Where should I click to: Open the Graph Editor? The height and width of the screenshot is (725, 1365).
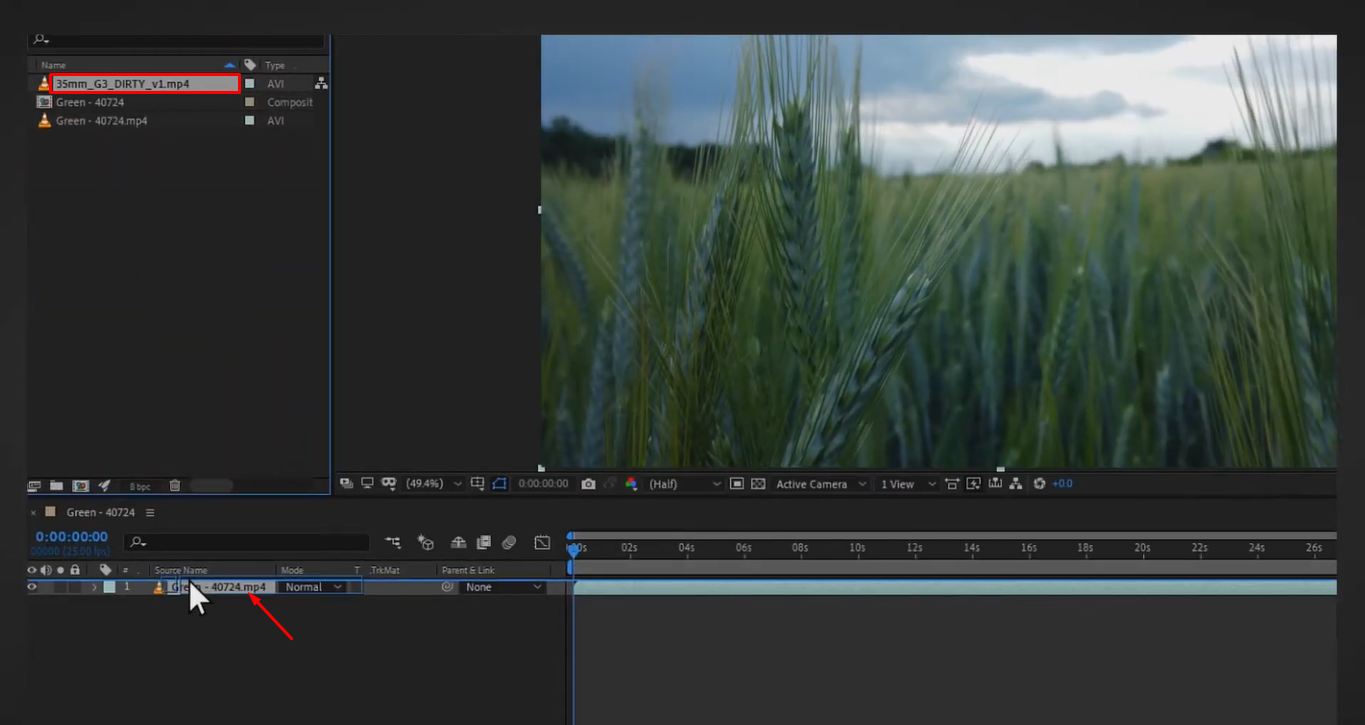542,542
